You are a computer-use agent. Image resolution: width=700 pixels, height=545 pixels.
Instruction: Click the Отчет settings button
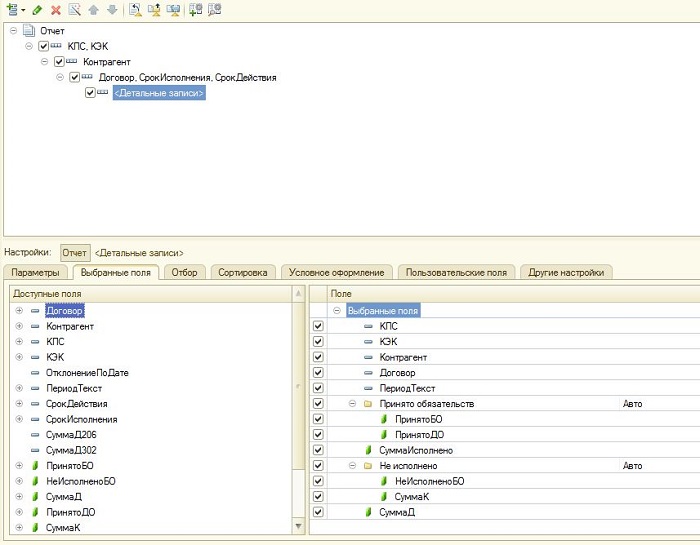75,253
